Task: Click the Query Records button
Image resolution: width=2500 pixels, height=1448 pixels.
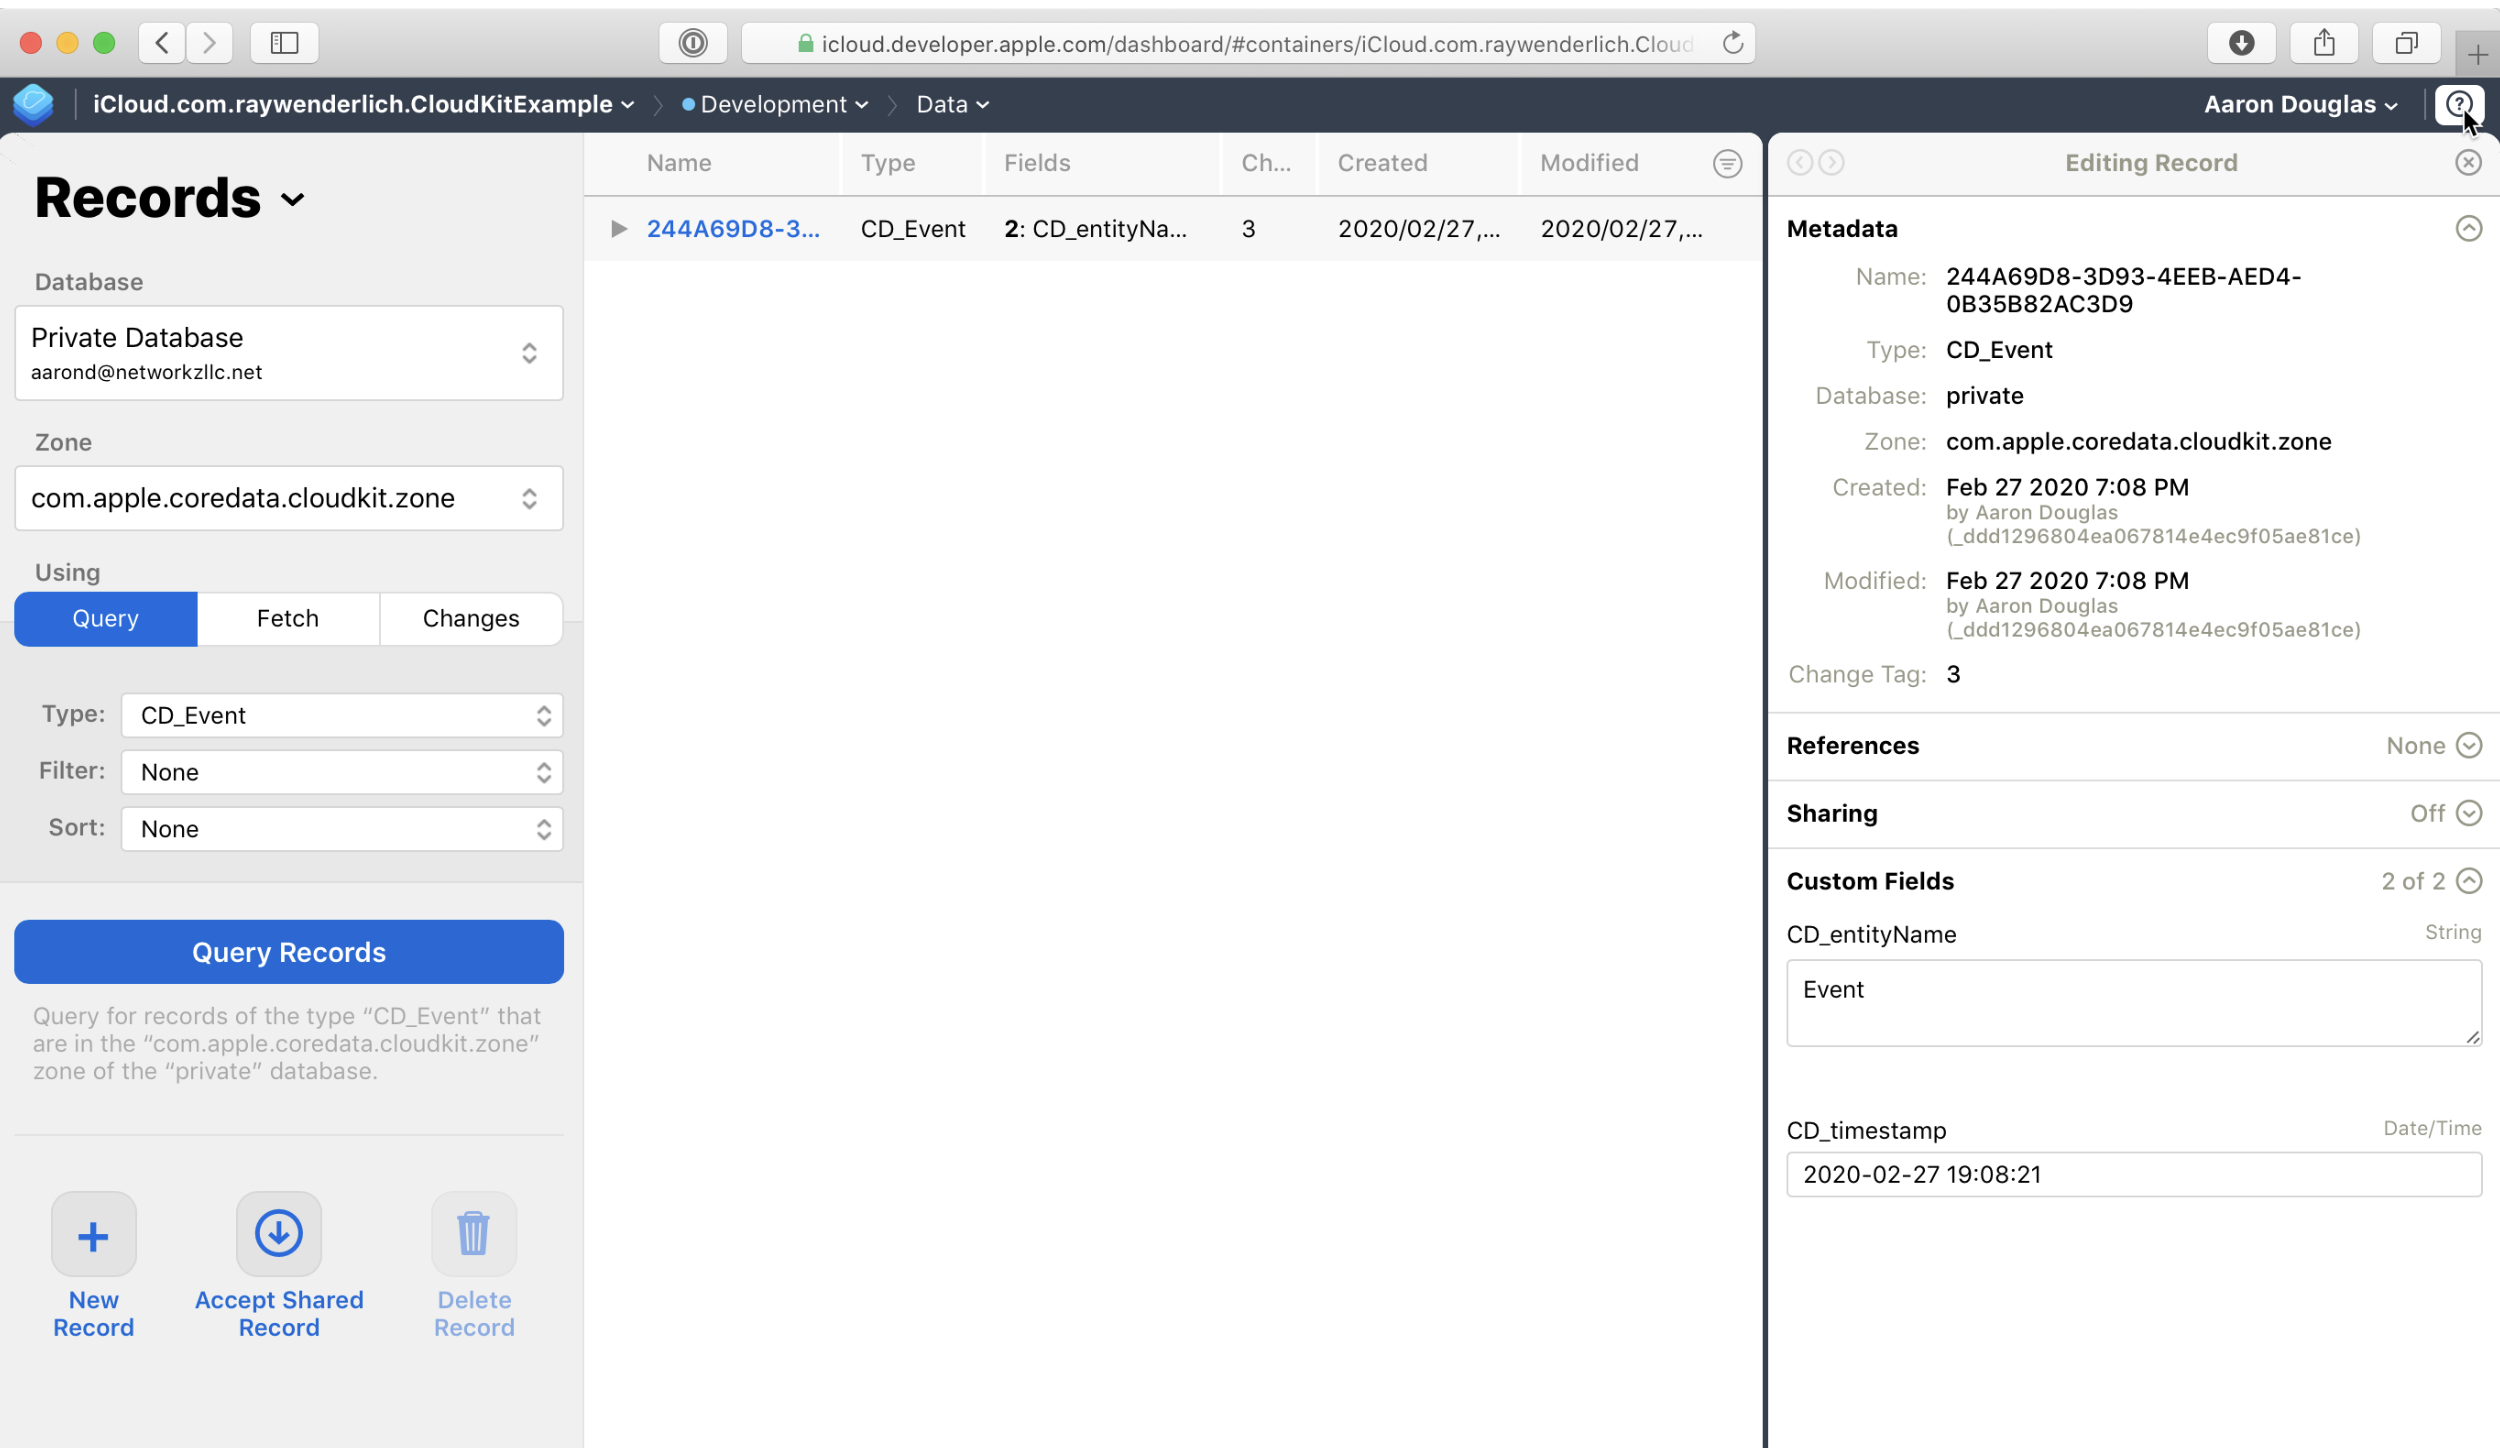Action: (x=289, y=953)
